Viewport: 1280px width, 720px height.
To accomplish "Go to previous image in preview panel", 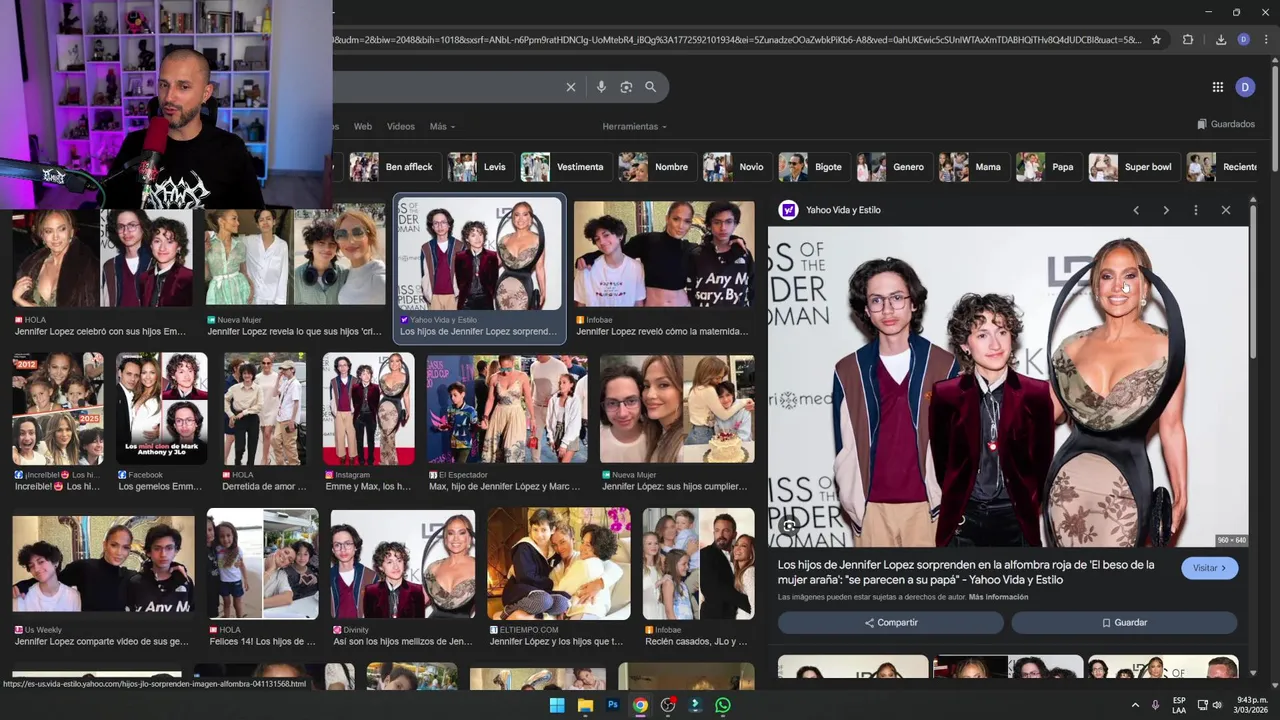I will tap(1136, 210).
